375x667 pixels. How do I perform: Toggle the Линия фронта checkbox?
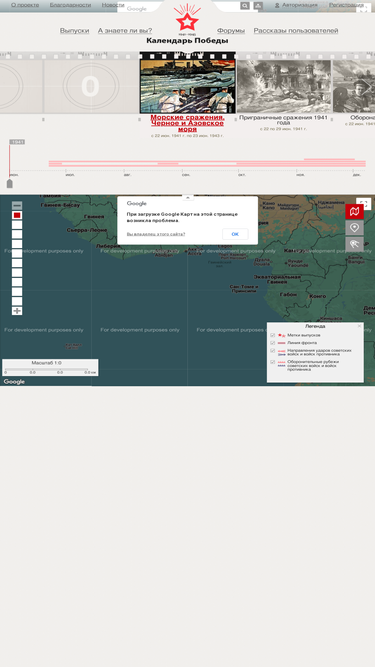click(x=273, y=342)
